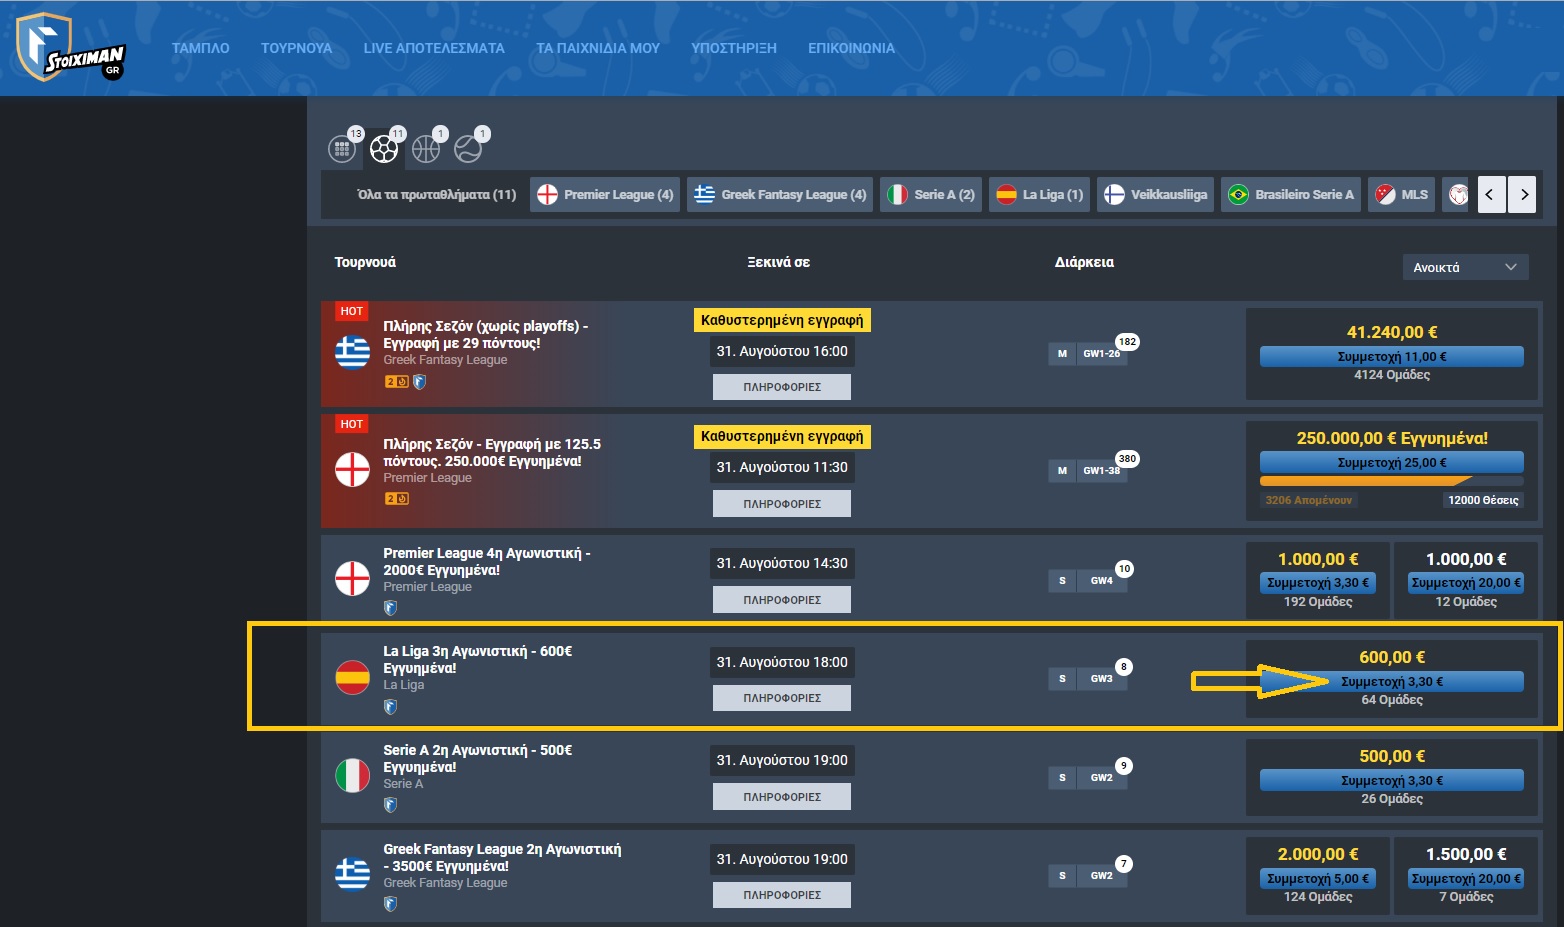The image size is (1564, 927).
Task: Filter by Premier League (4)
Action: point(605,195)
